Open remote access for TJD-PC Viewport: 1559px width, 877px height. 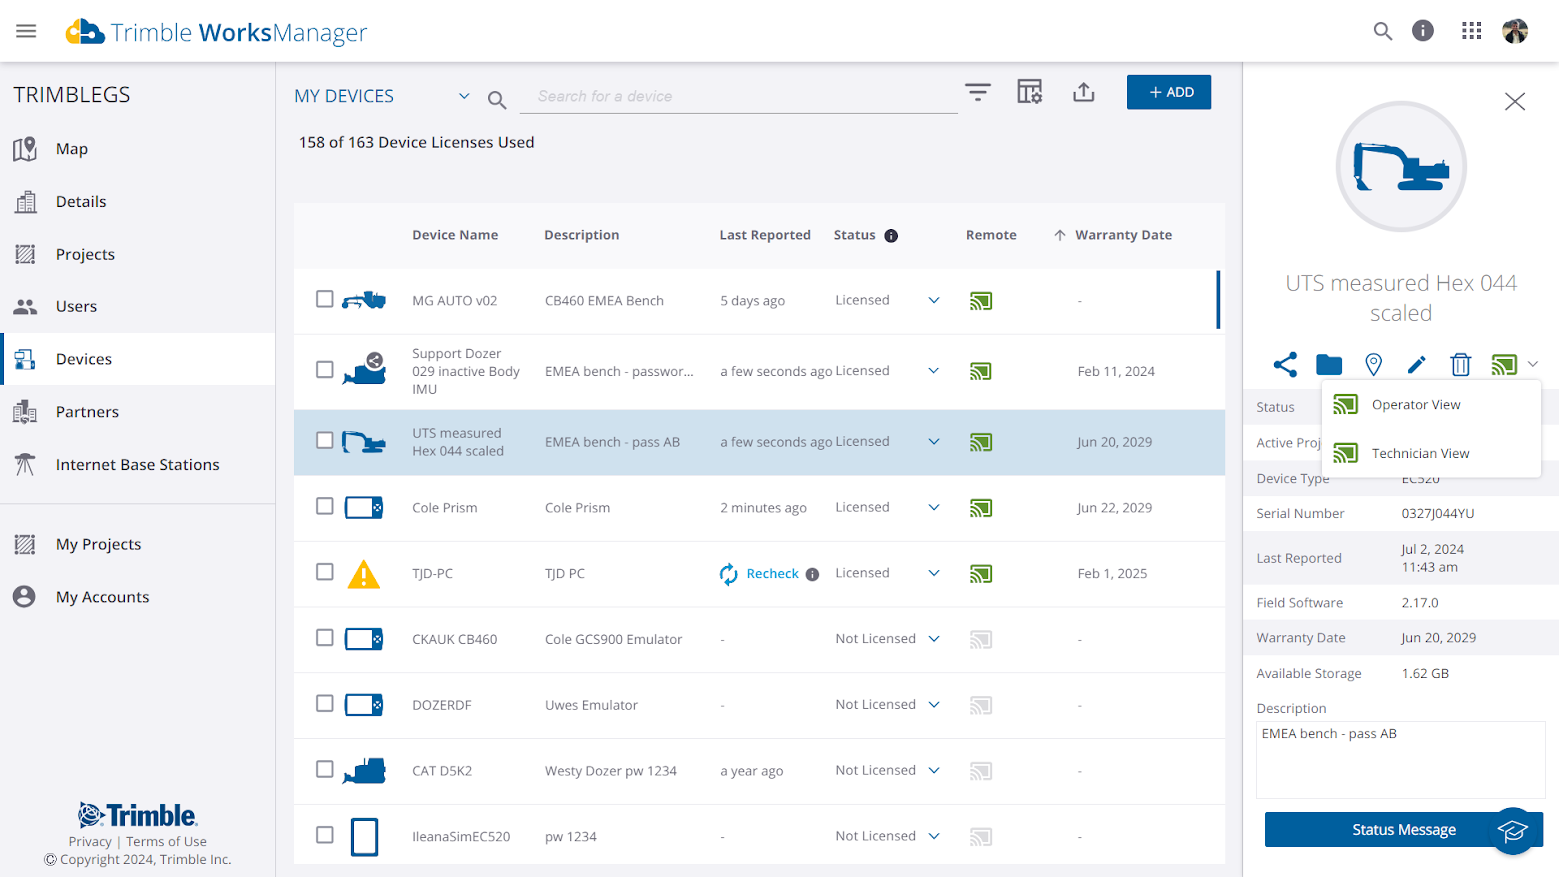tap(981, 574)
